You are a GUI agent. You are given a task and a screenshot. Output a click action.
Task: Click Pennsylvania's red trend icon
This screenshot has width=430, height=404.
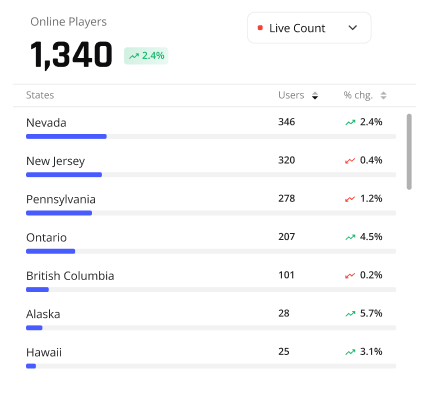(350, 199)
